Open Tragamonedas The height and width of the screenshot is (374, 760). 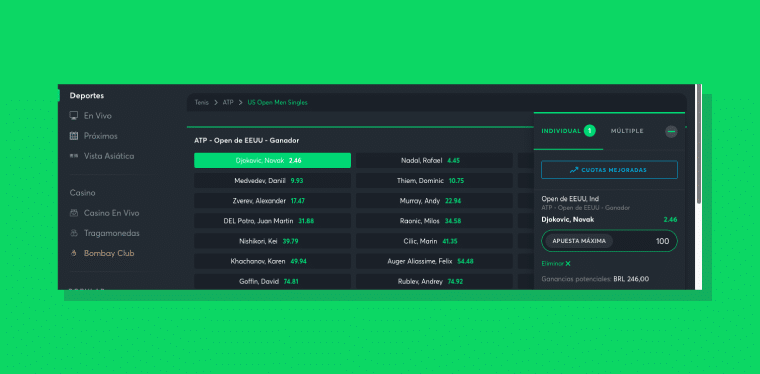(x=111, y=233)
